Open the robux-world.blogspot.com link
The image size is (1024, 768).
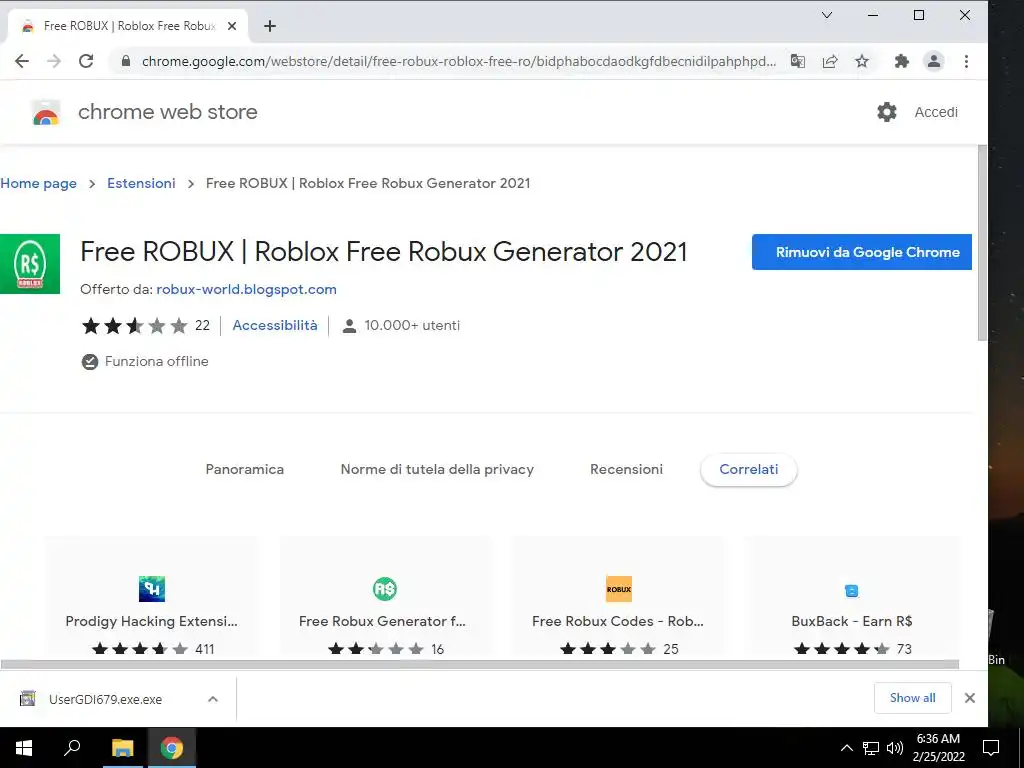(246, 289)
